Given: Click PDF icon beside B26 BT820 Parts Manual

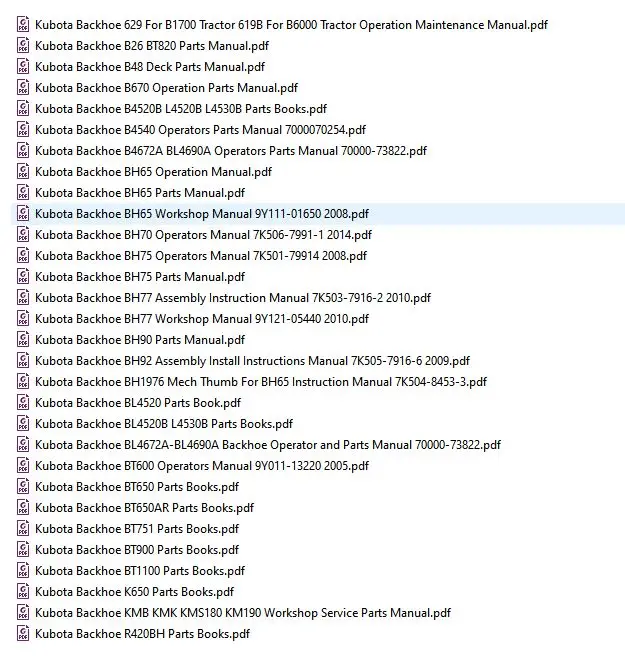Looking at the screenshot, I should click(23, 46).
